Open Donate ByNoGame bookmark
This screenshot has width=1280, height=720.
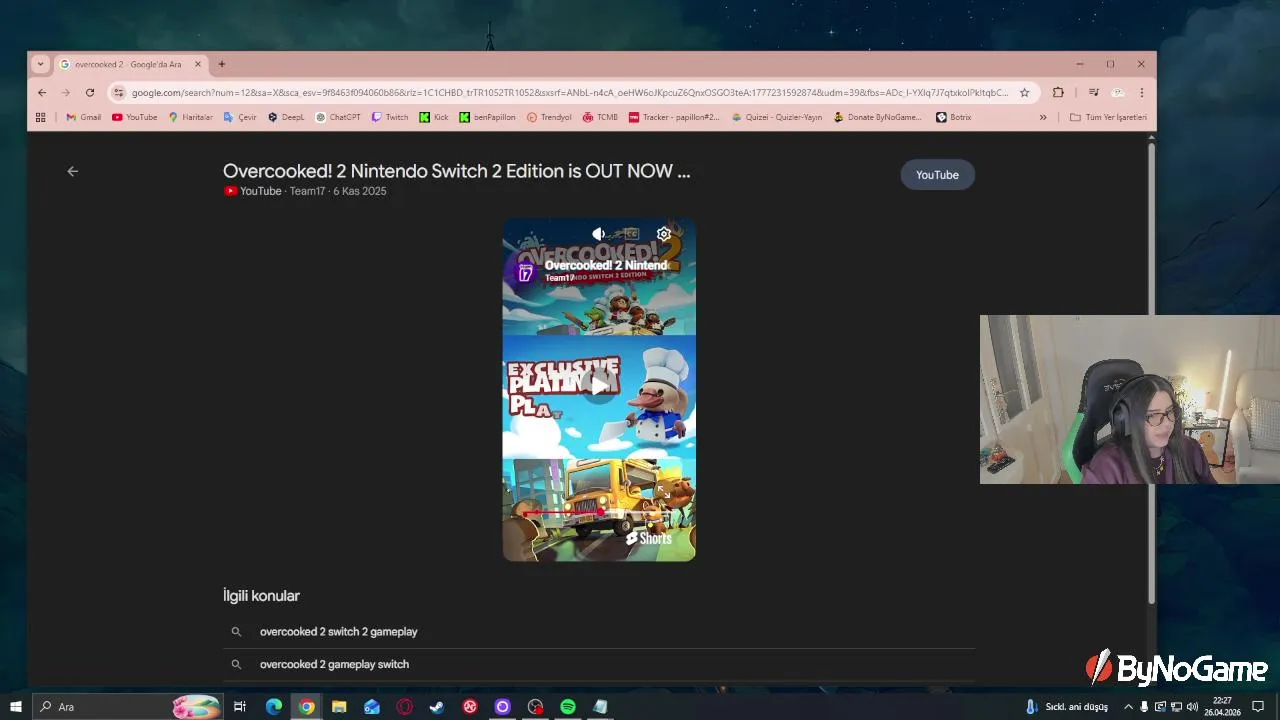coord(878,117)
